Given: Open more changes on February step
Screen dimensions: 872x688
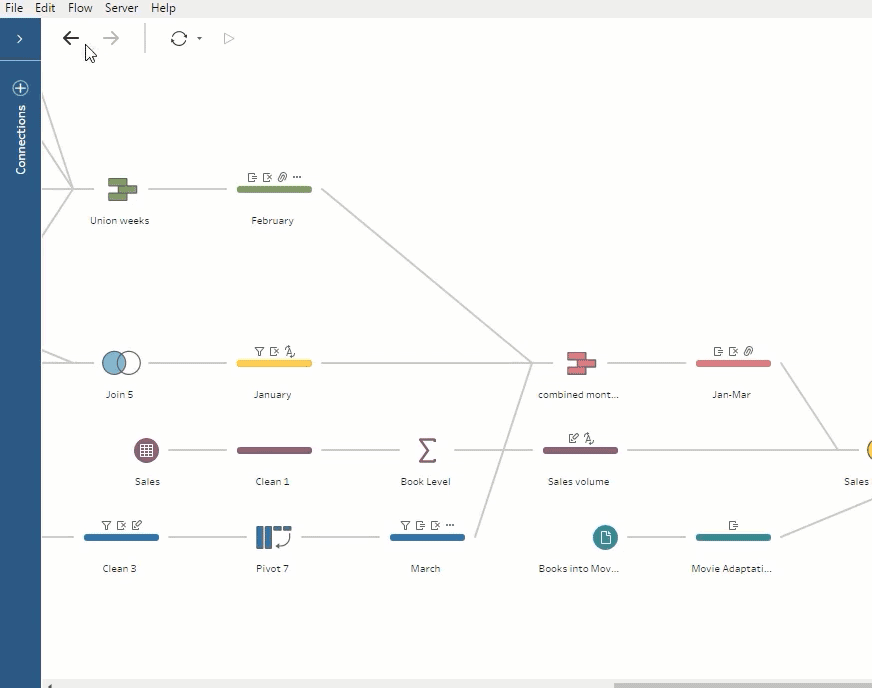Looking at the screenshot, I should pos(297,177).
